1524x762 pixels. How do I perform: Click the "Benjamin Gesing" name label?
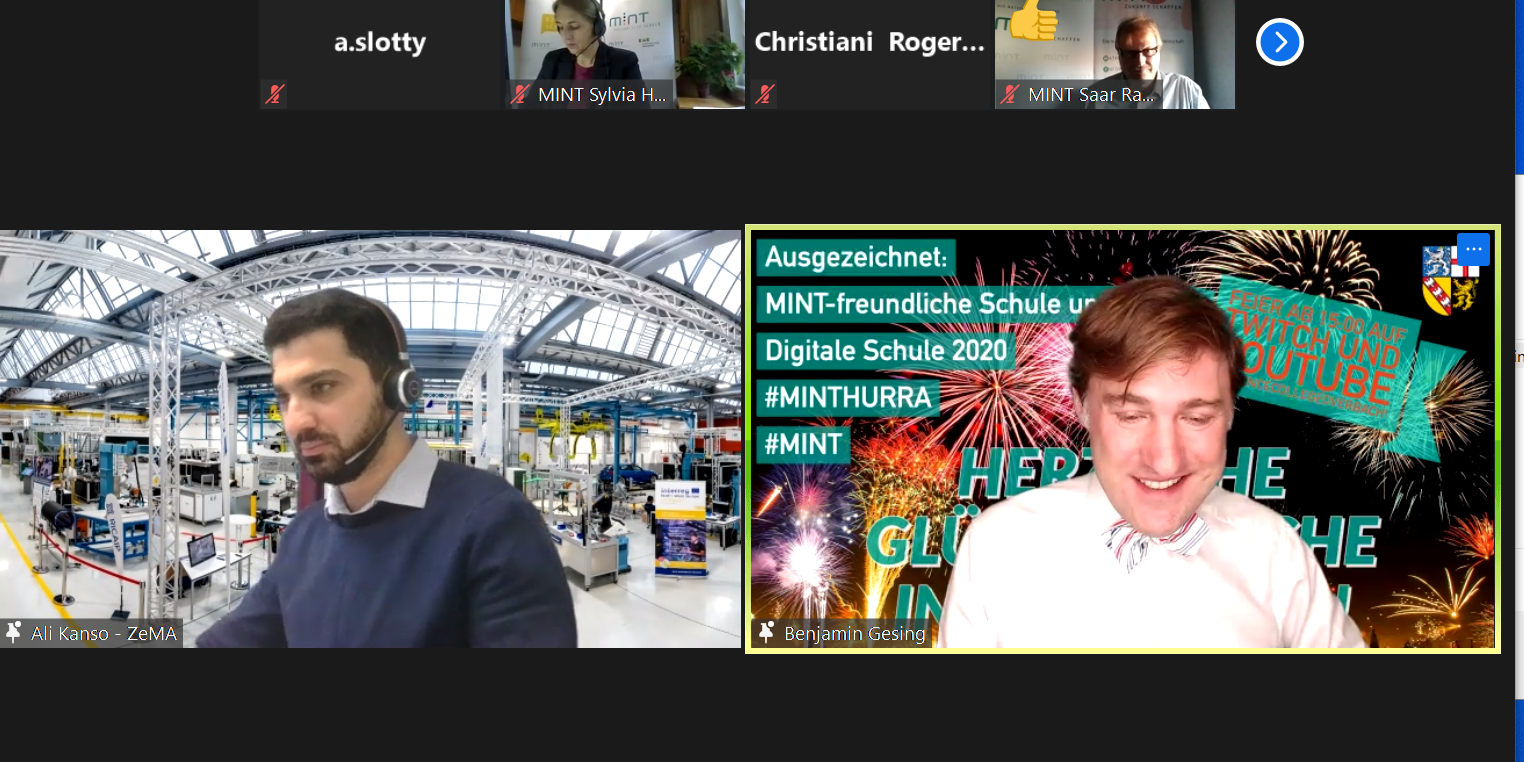click(854, 633)
